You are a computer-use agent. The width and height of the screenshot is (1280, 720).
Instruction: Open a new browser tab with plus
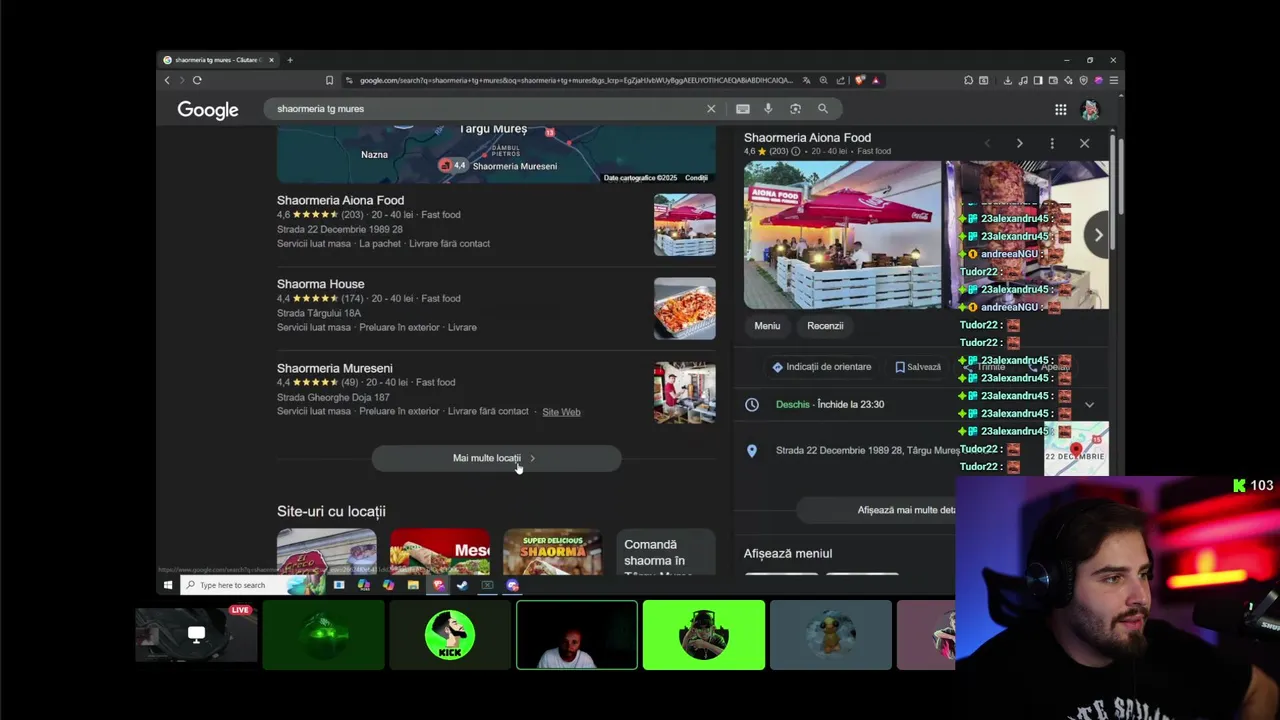(x=290, y=60)
